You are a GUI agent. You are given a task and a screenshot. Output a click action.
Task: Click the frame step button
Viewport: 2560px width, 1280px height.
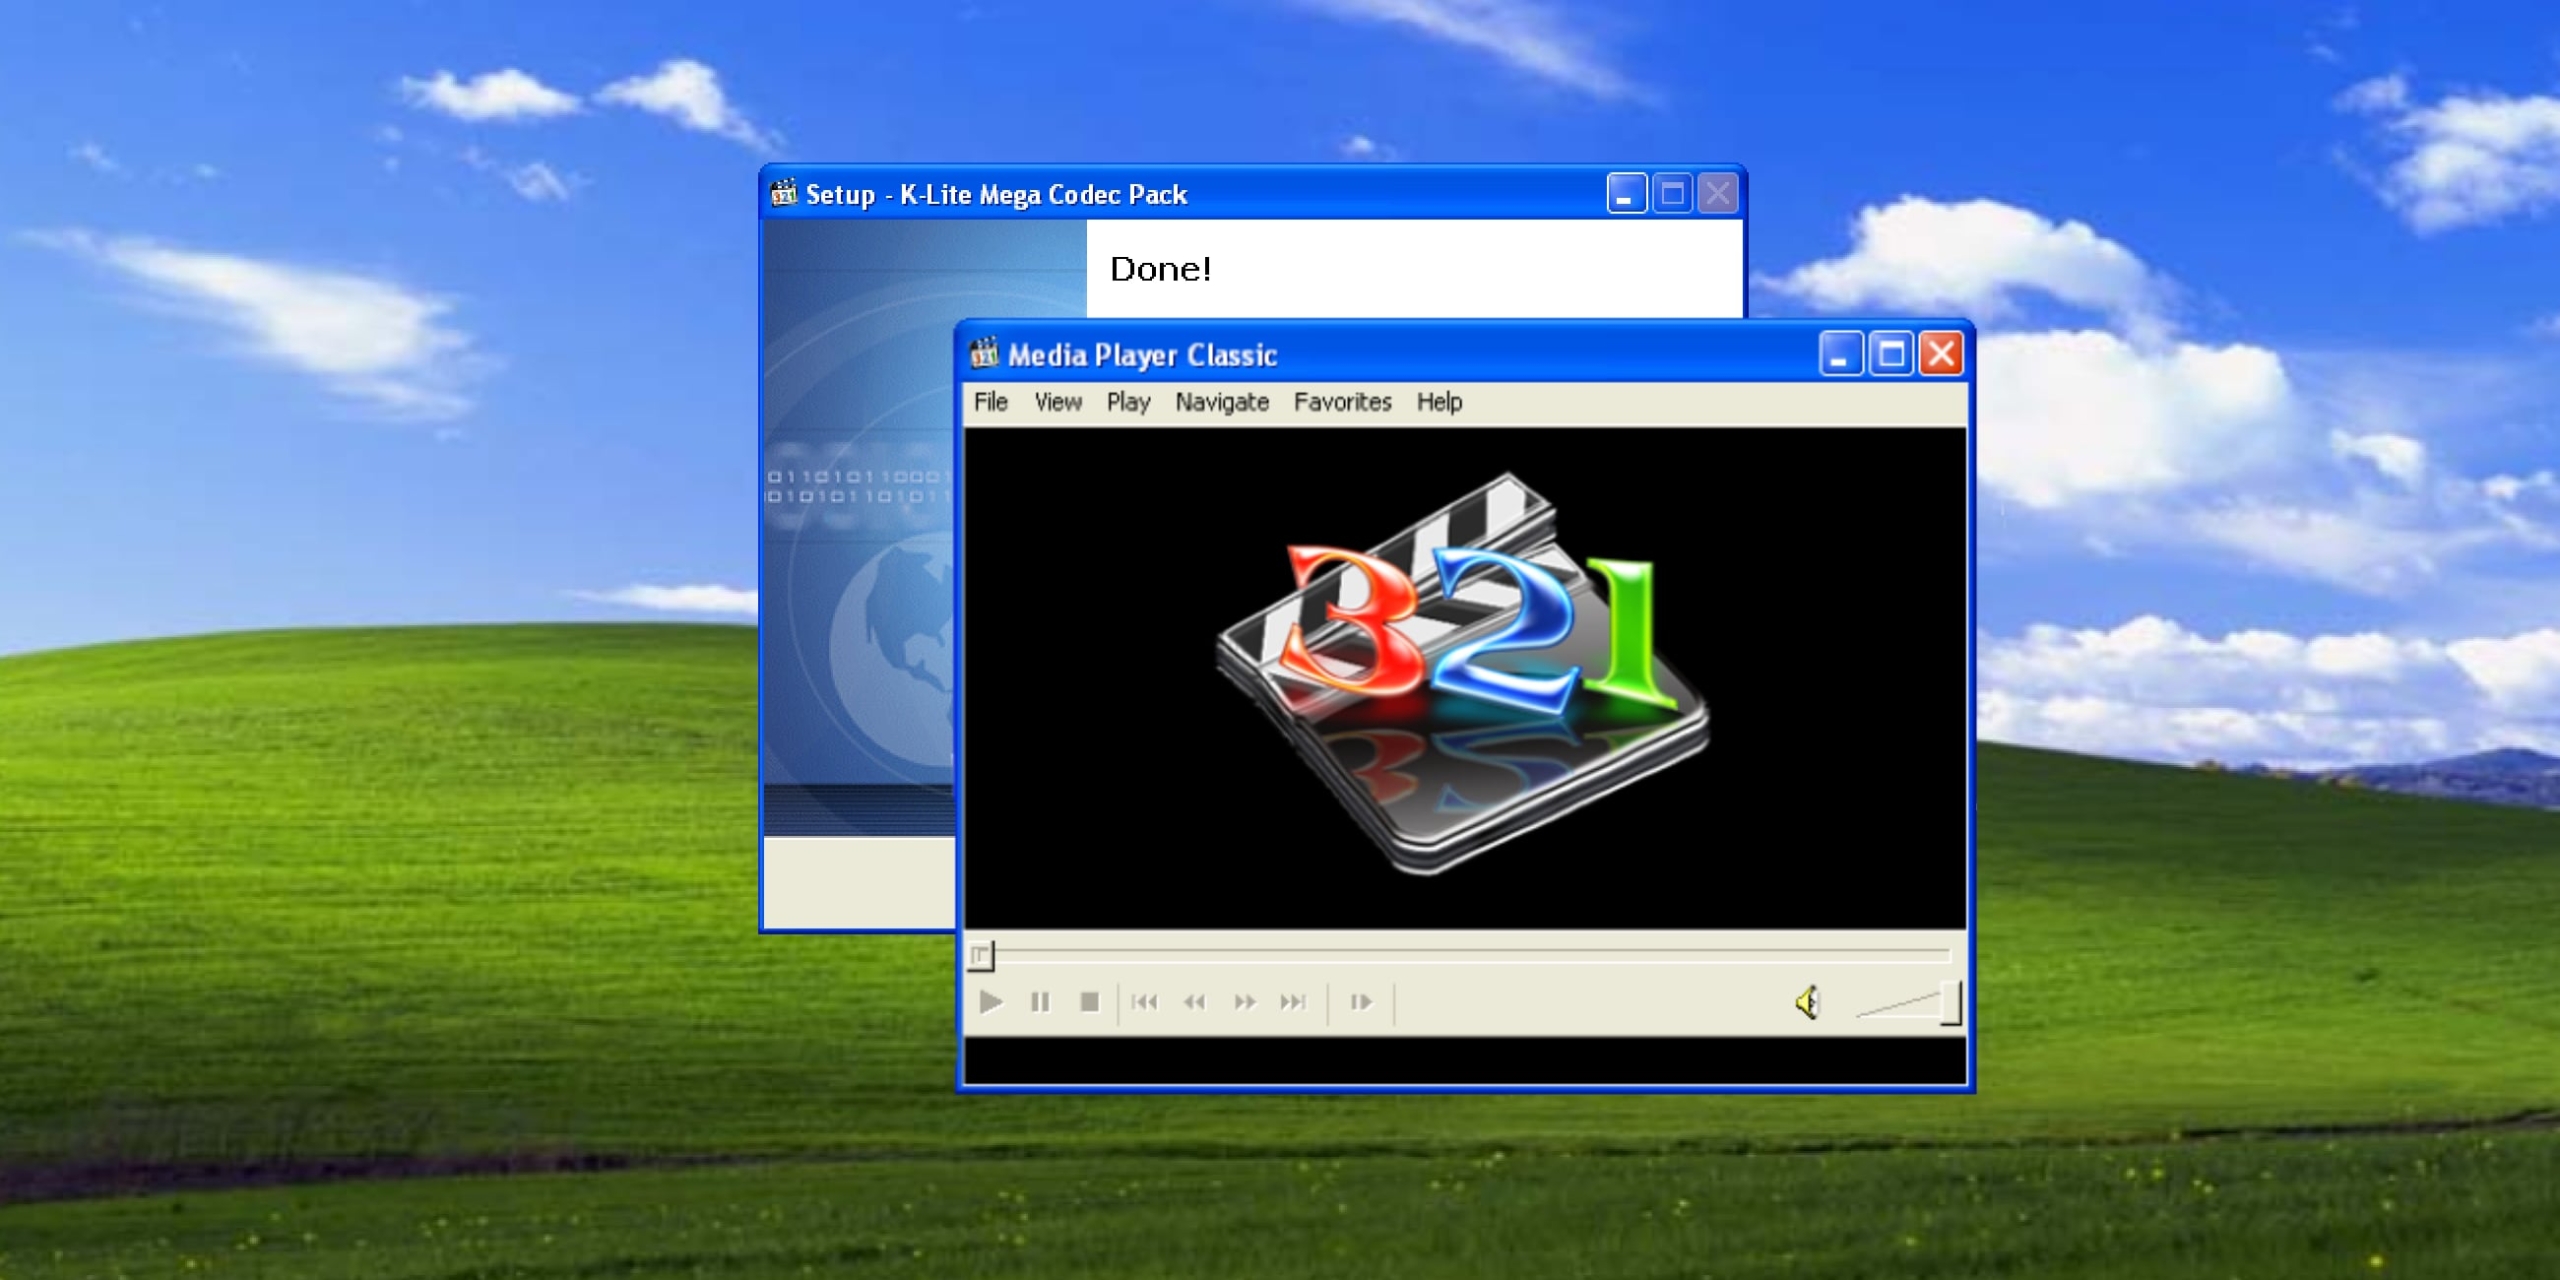click(x=1361, y=1002)
